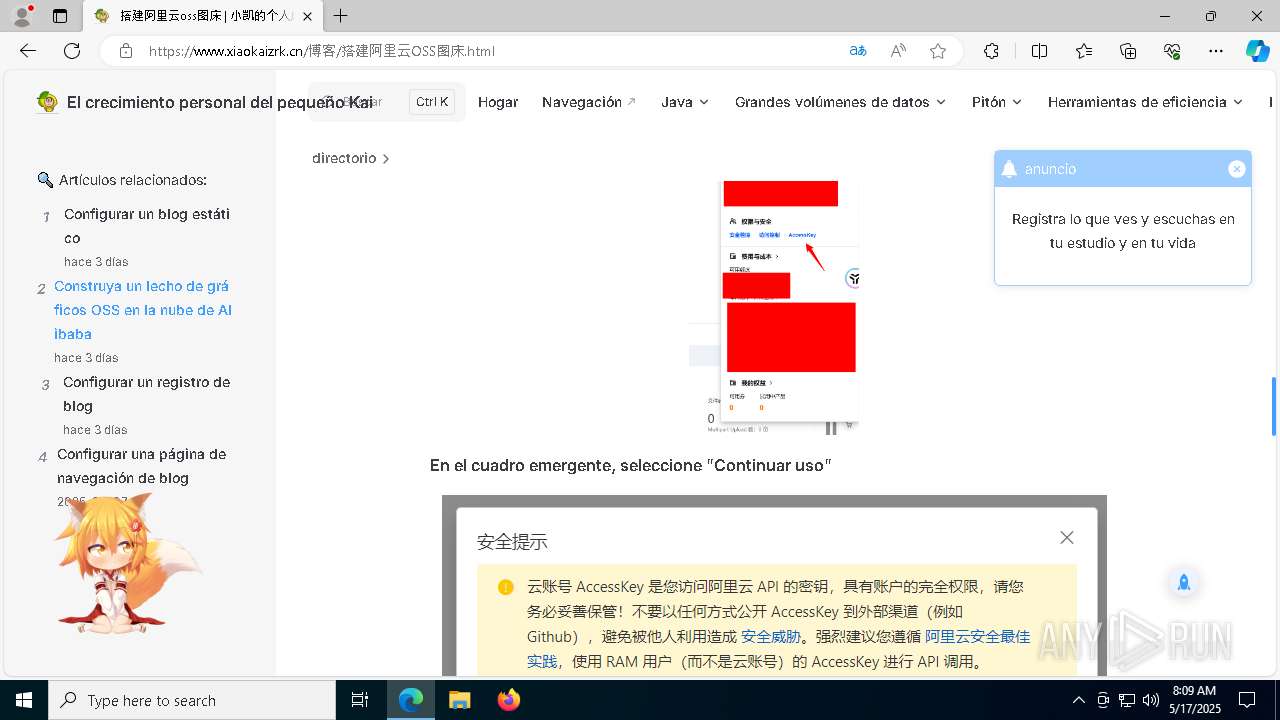The image size is (1280, 720).
Task: Open Browser essentials heart icon
Action: [1172, 51]
